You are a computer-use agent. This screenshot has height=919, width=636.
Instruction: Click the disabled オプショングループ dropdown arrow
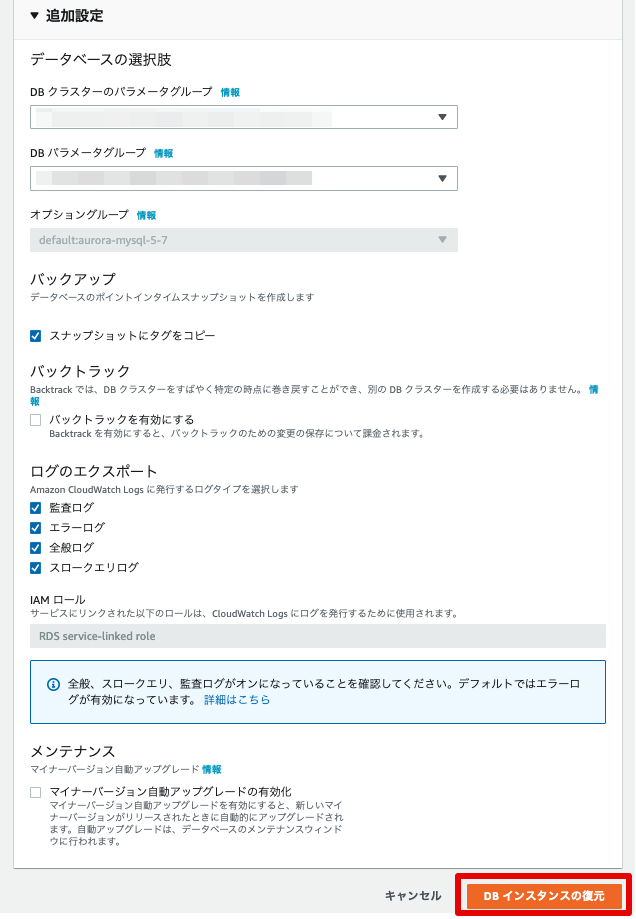click(443, 240)
